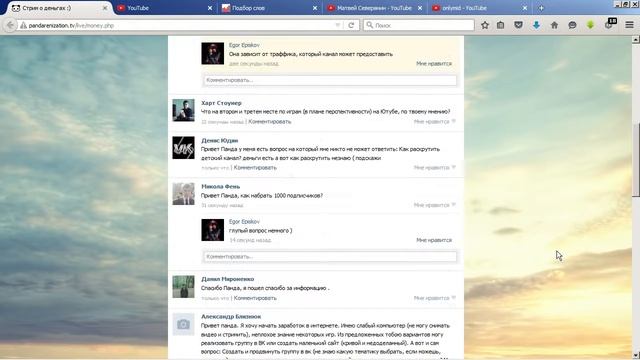Image resolution: width=640 pixels, height=360 pixels.
Task: Click Egor Epsikov's avatar by глупый вопрос
Action: [x=213, y=230]
